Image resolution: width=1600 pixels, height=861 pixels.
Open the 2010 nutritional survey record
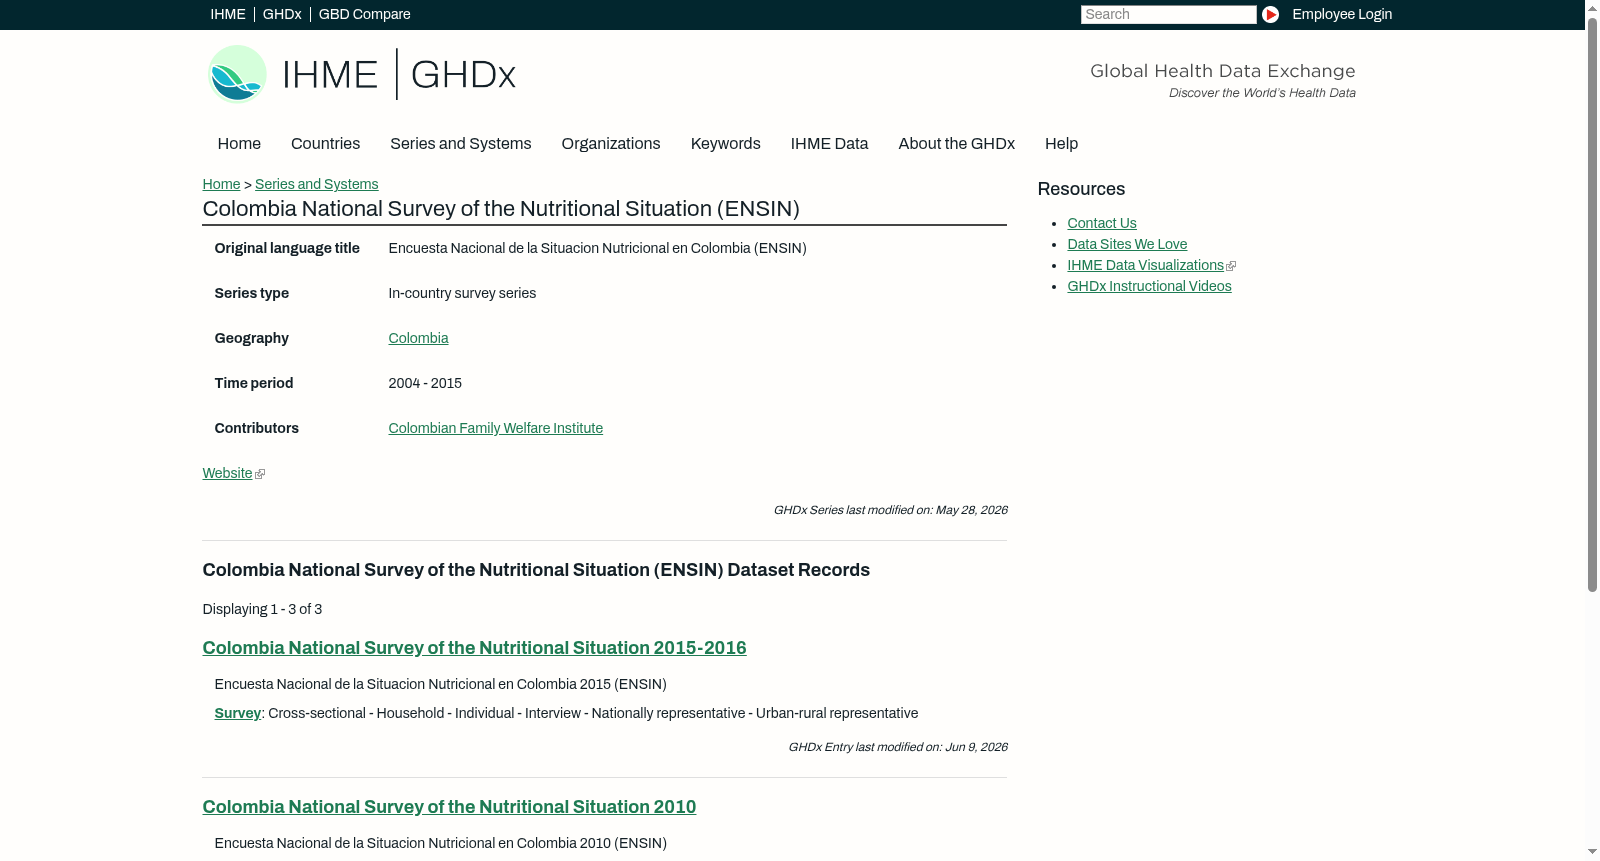[x=449, y=807]
